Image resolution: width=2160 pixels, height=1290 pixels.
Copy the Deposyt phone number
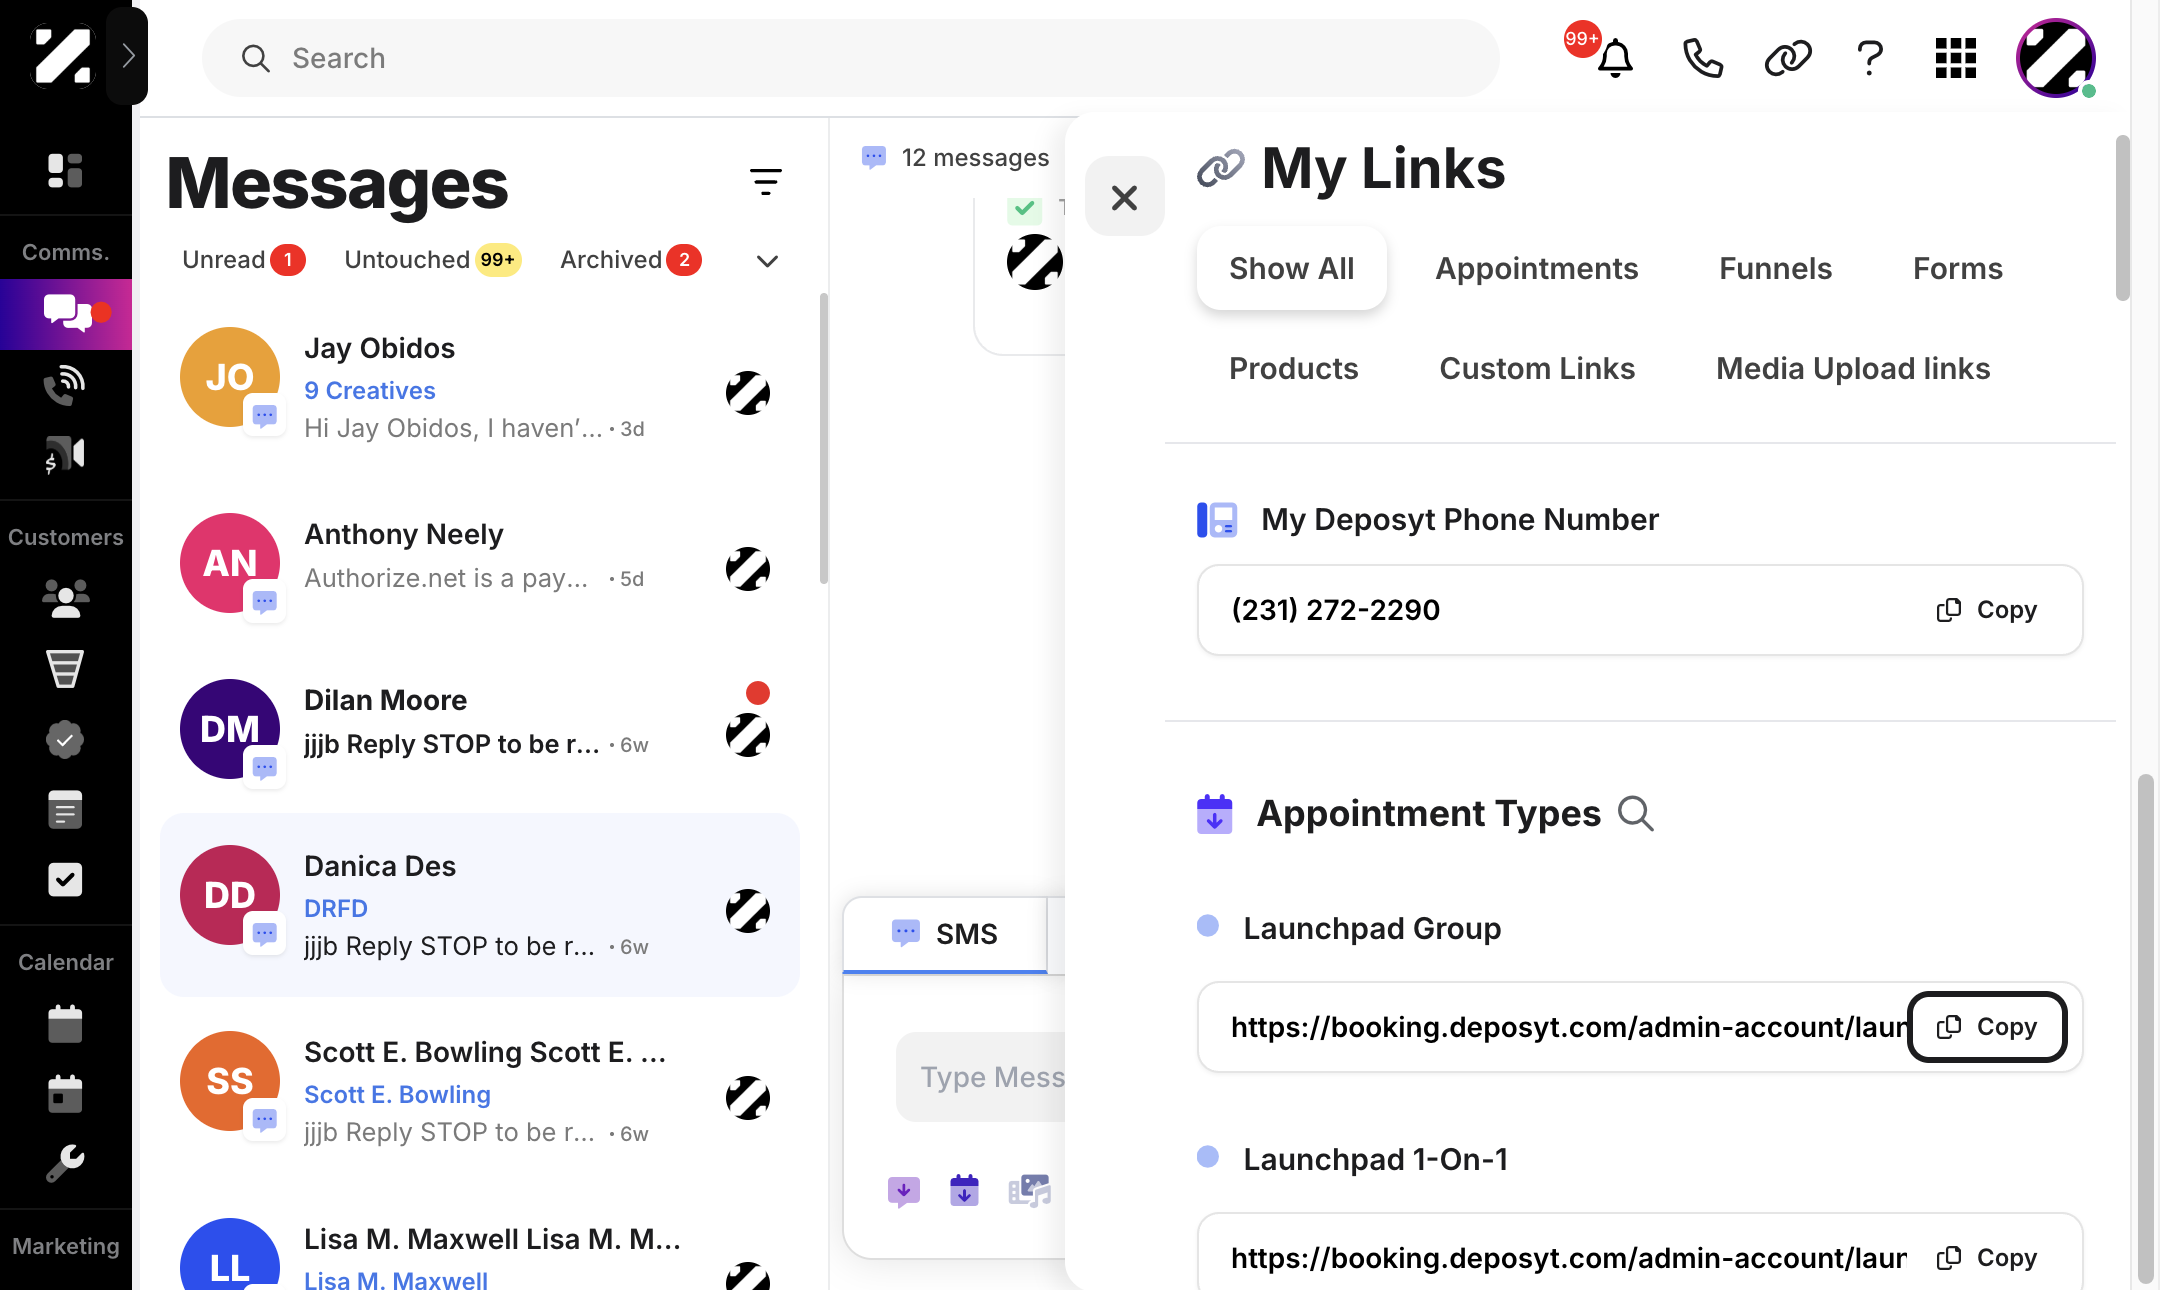point(1986,610)
